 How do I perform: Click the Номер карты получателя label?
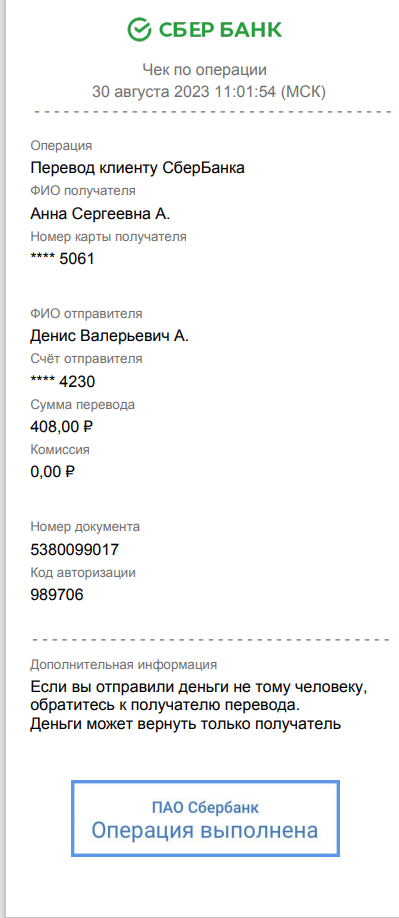[108, 237]
